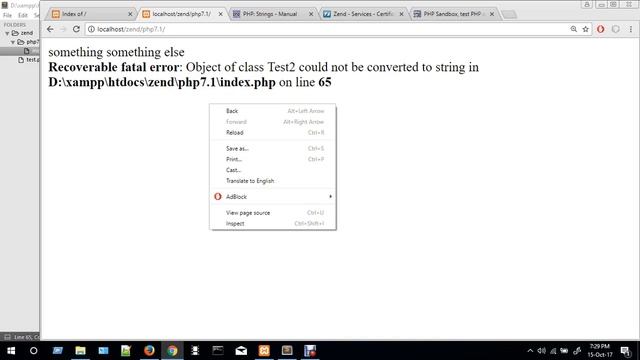Choose 'Translate to English' in context menu
This screenshot has height=360, width=640.
273,181
